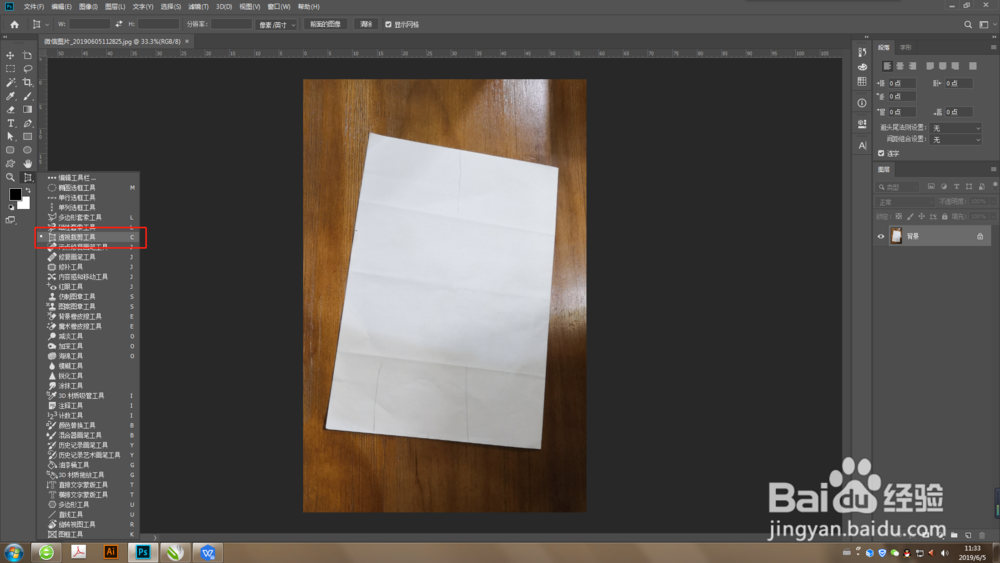
Task: Open the layer blend mode 正常 dropdown
Action: pyautogui.click(x=906, y=202)
